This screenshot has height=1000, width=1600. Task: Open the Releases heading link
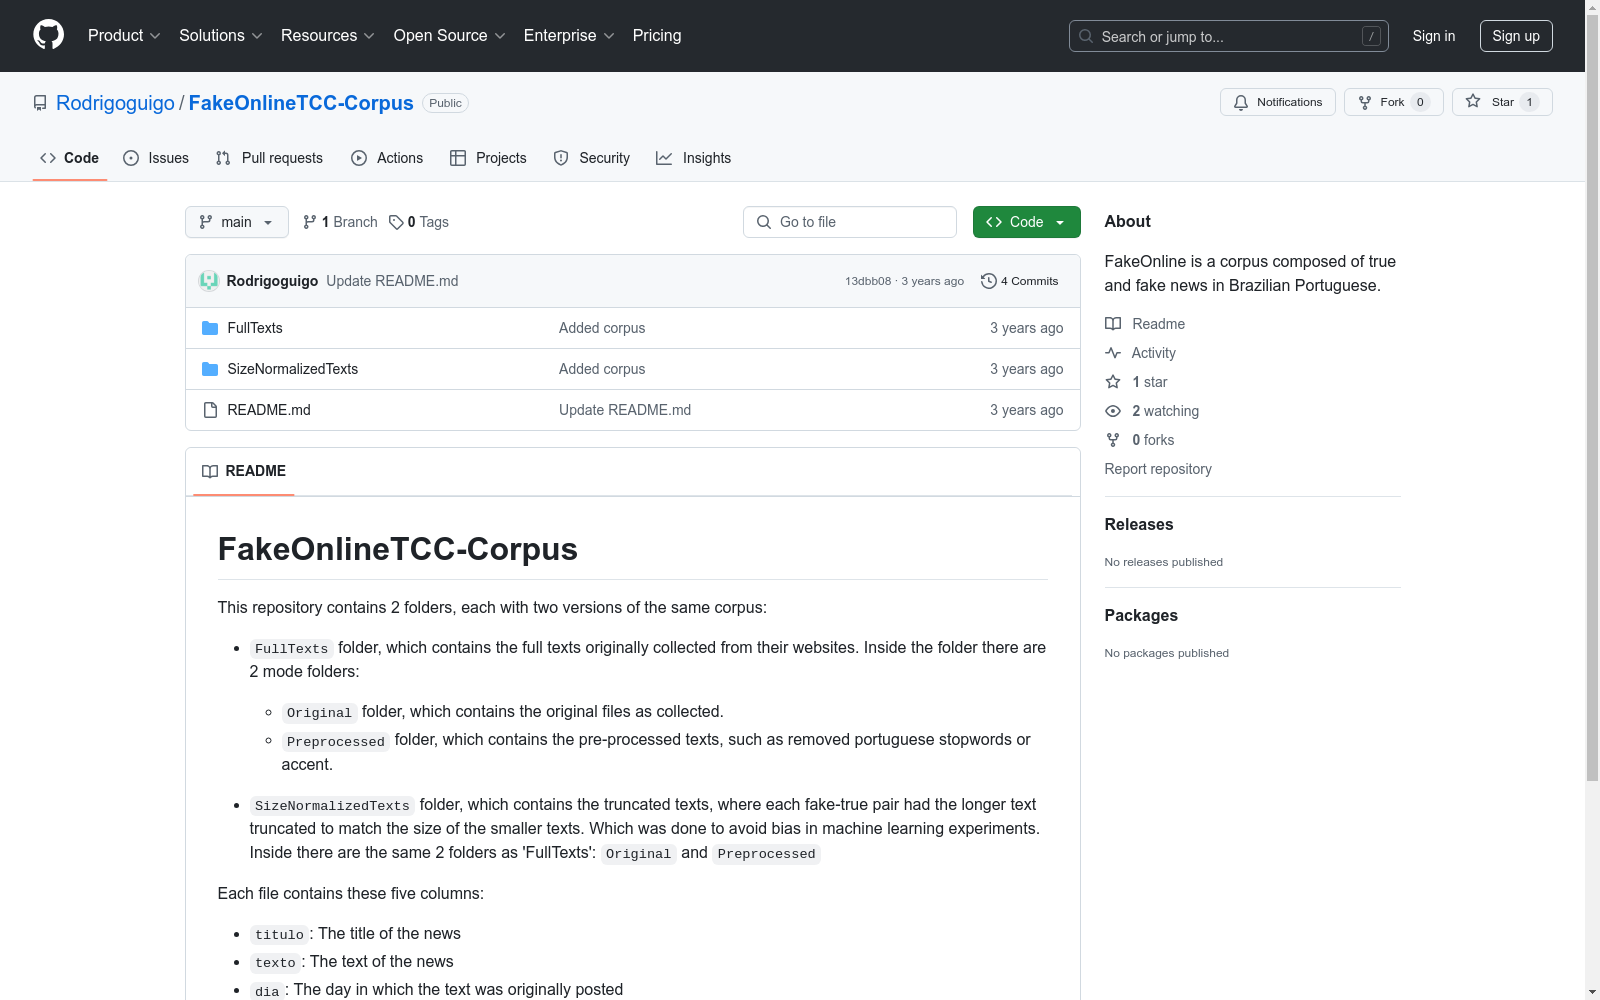[x=1139, y=524]
